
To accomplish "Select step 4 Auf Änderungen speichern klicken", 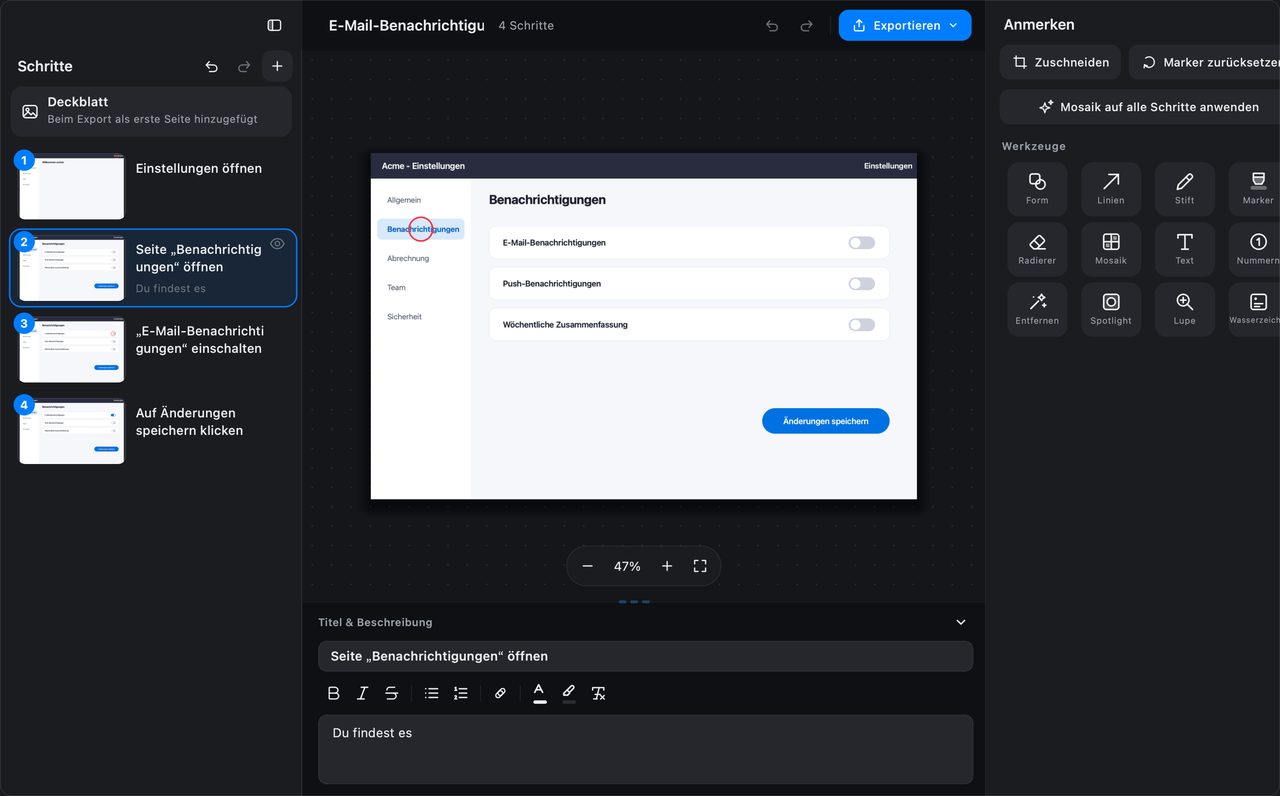I will (x=153, y=430).
